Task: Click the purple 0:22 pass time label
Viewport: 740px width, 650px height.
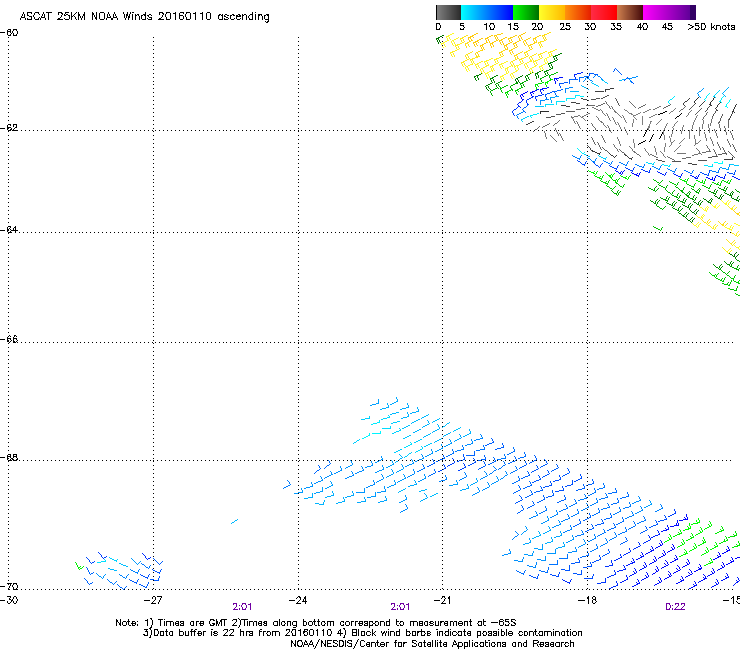Action: [x=675, y=607]
